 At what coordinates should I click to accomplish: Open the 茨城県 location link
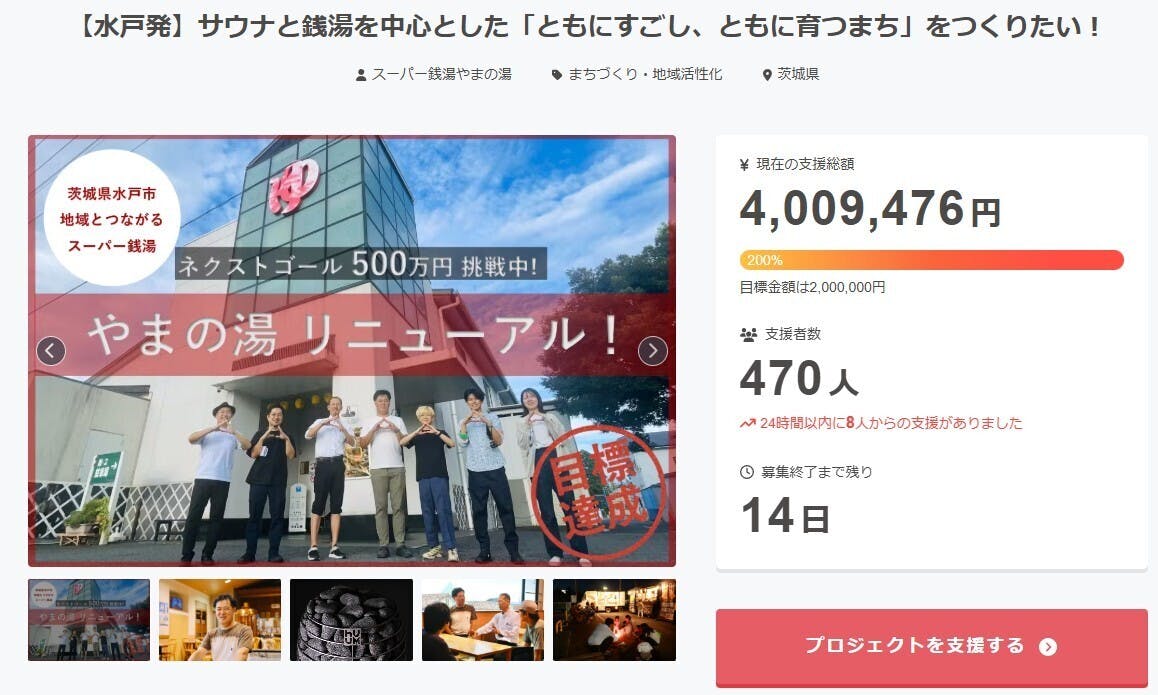(x=798, y=75)
